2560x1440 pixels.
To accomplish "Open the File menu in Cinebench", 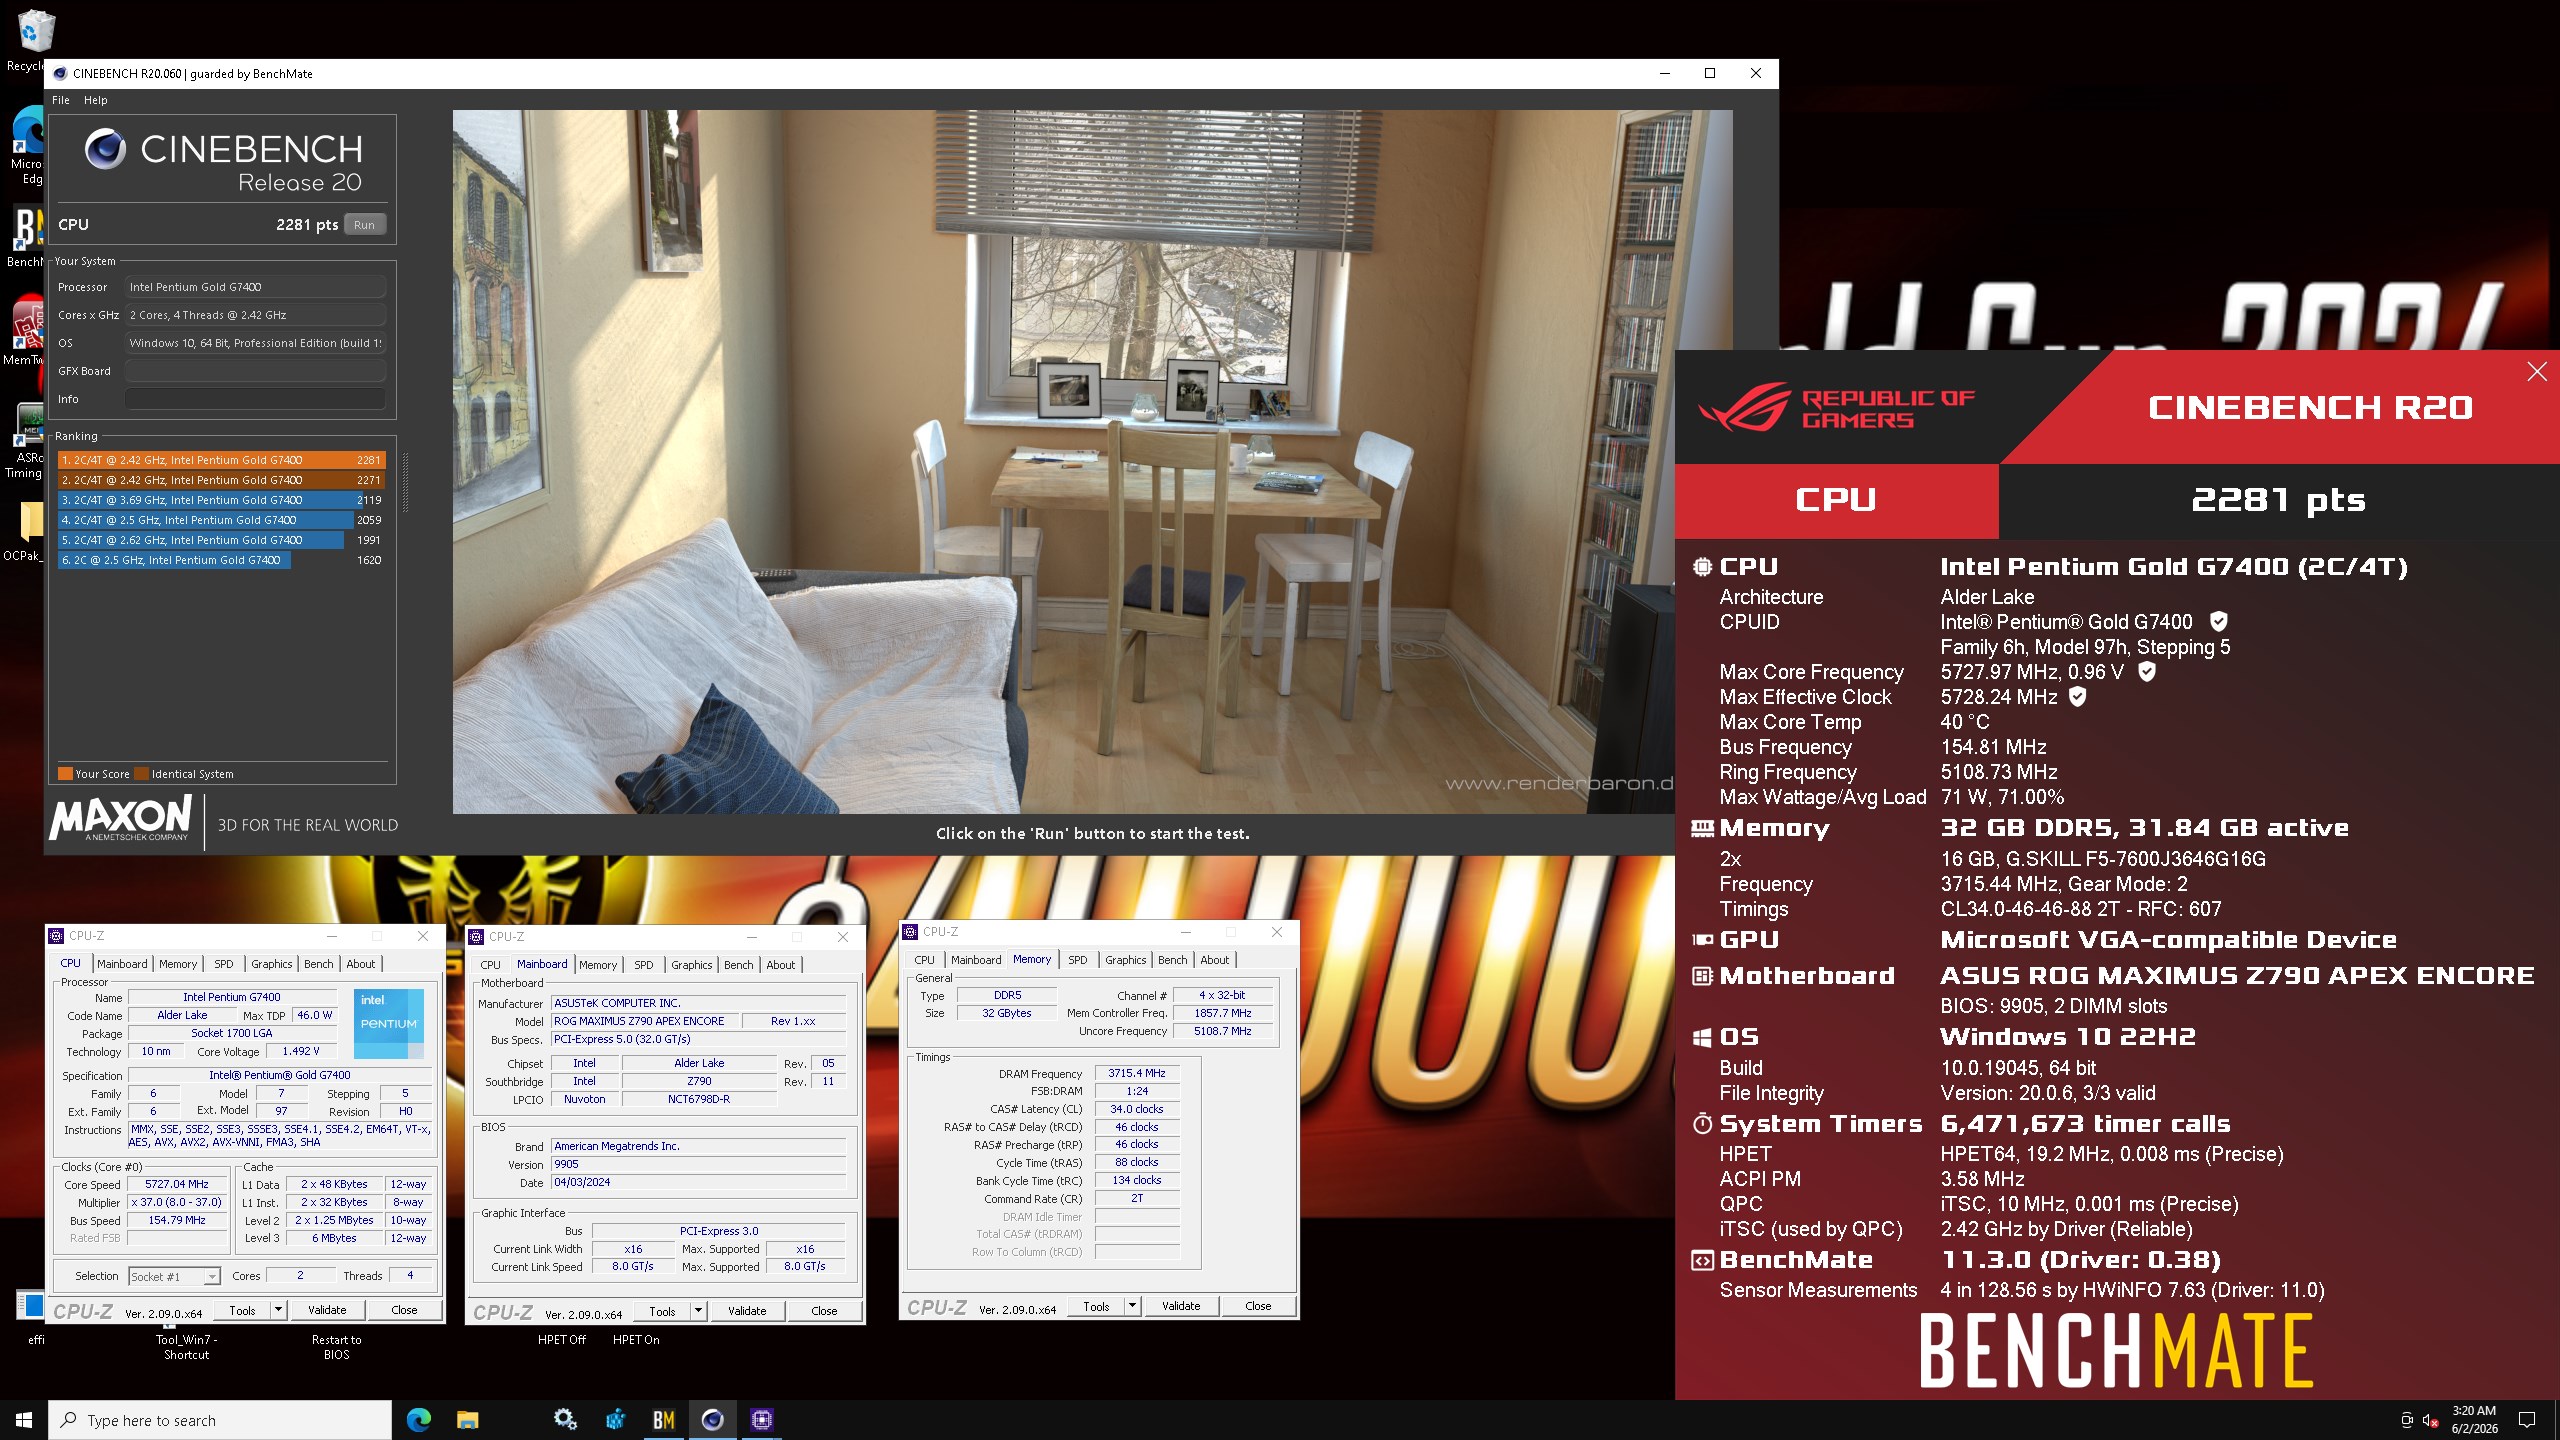I will pyautogui.click(x=61, y=100).
